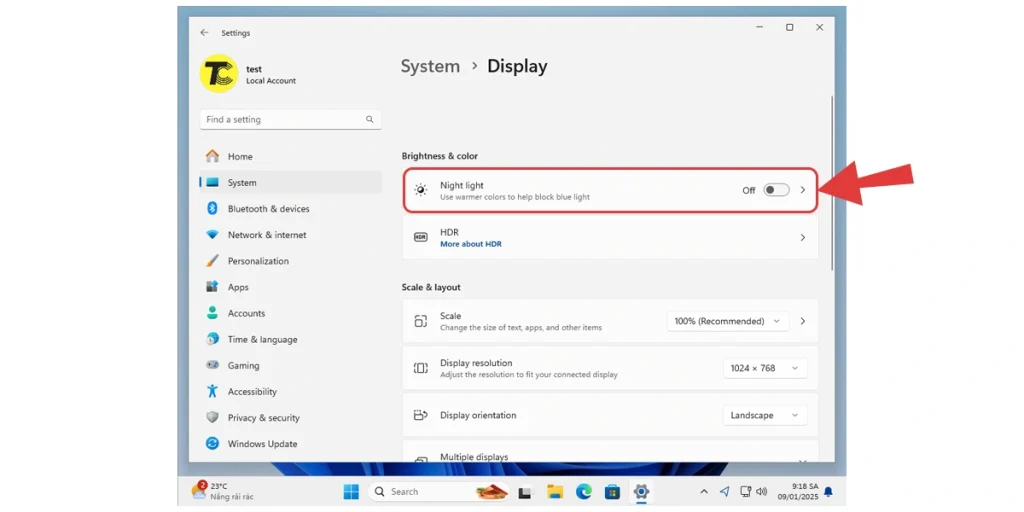Select the Gaming category
Screen dimensions: 1024x512
243,366
